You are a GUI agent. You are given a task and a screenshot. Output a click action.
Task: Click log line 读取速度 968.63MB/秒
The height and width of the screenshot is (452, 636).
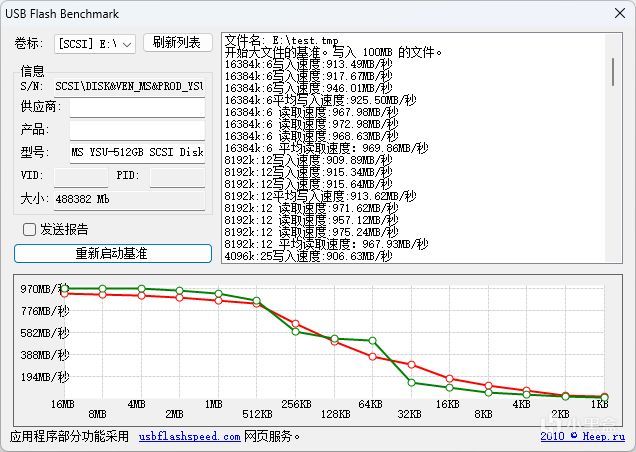[312, 136]
